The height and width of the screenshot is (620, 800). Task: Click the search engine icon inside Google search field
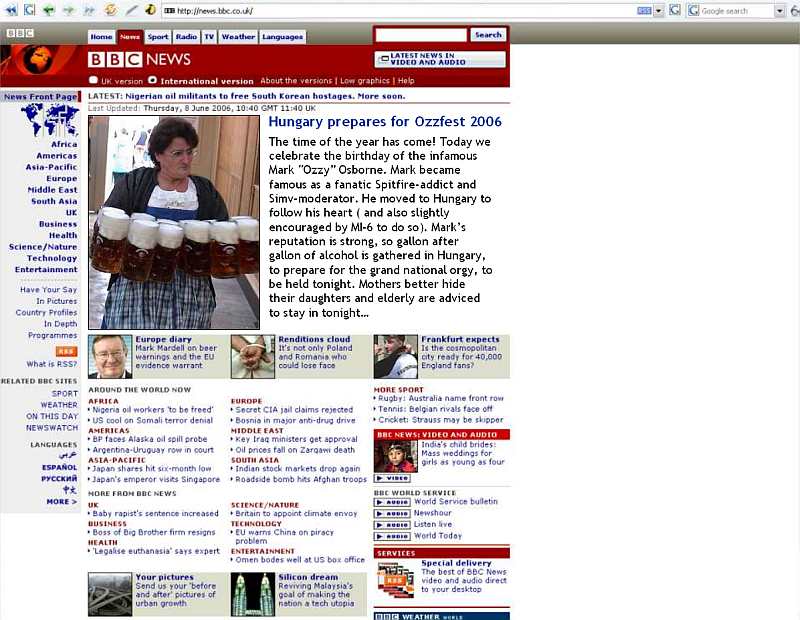pos(693,11)
